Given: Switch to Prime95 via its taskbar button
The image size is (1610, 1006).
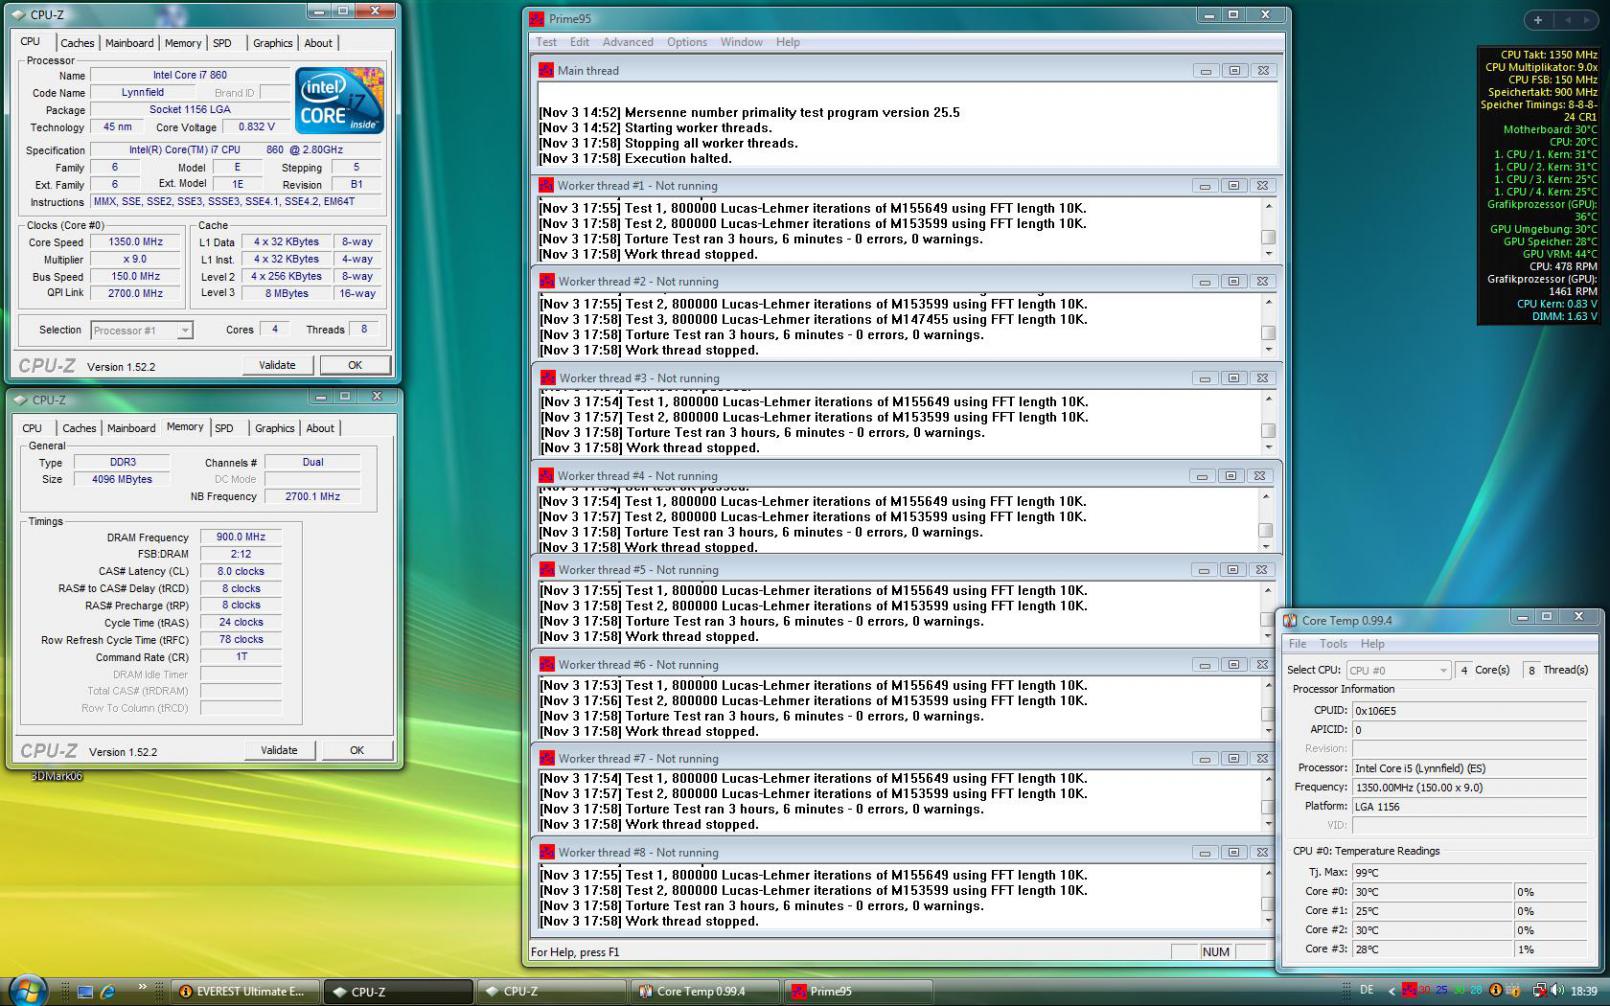Looking at the screenshot, I should pos(860,991).
